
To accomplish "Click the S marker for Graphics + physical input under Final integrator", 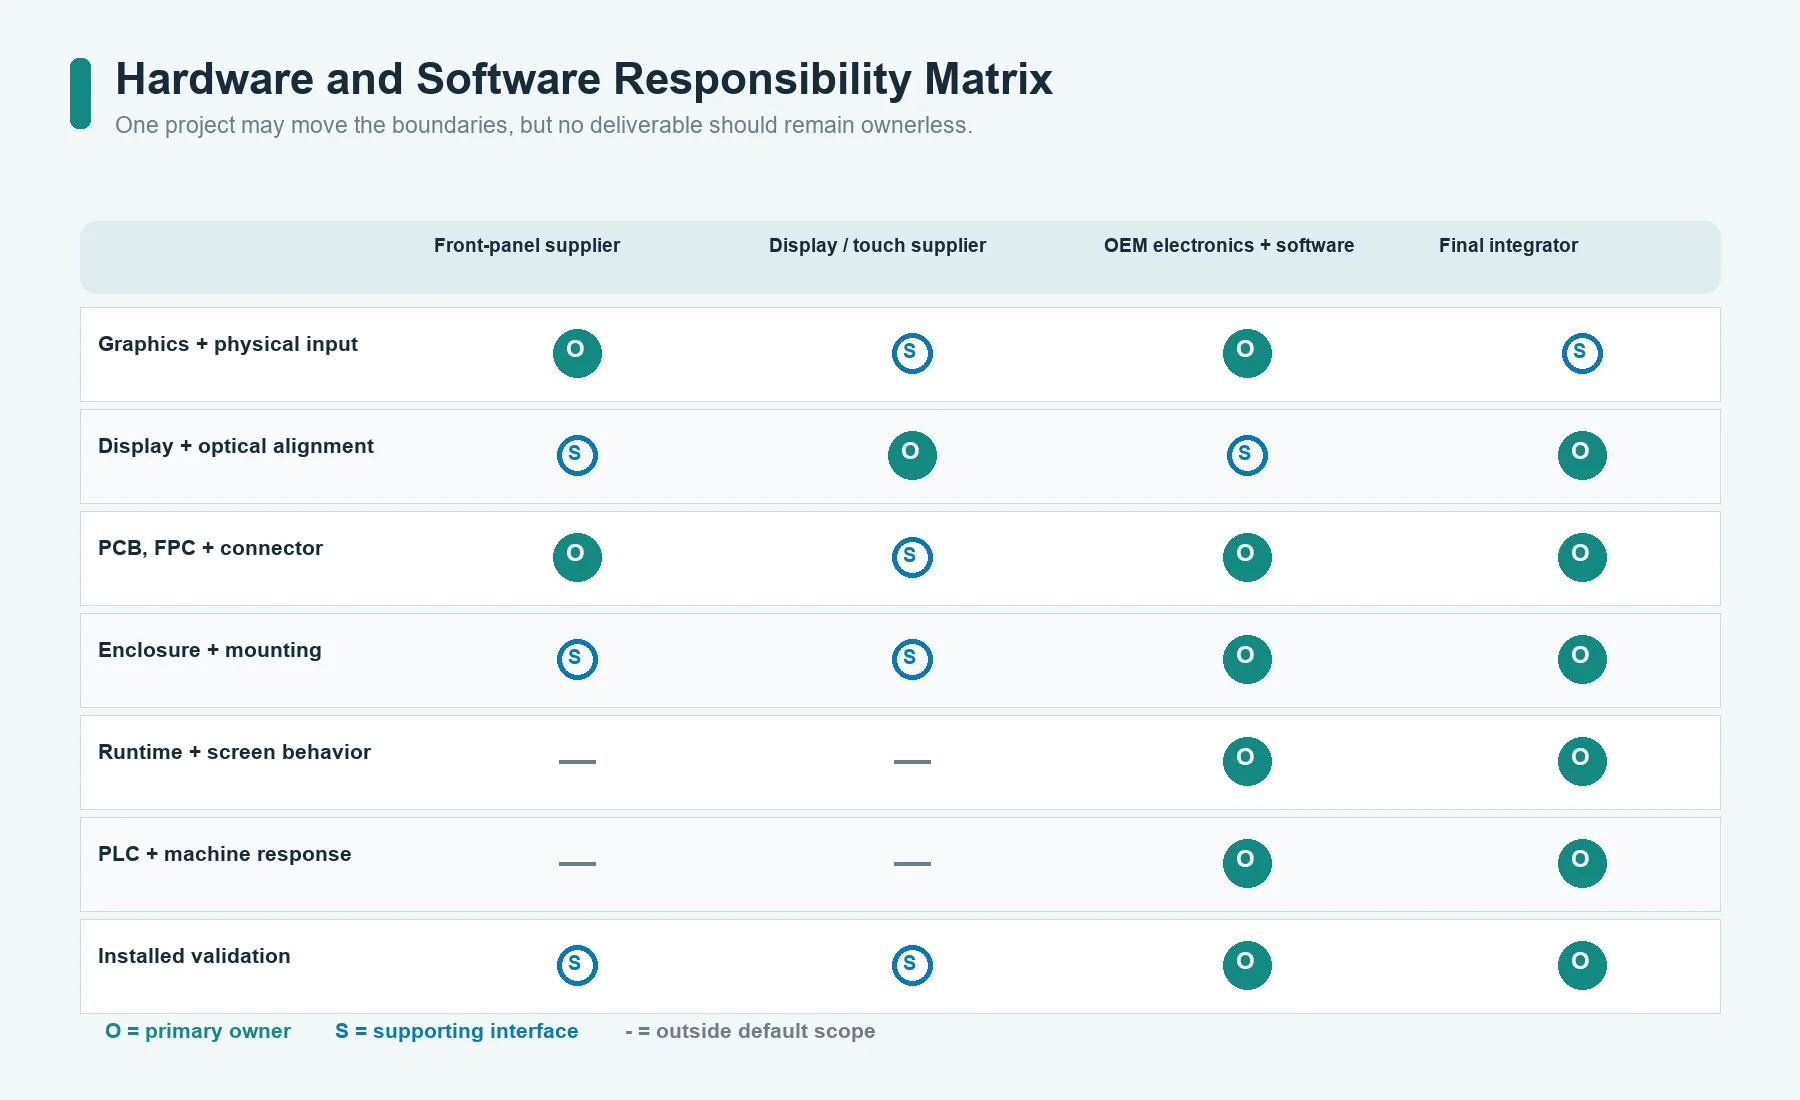I will (1582, 353).
